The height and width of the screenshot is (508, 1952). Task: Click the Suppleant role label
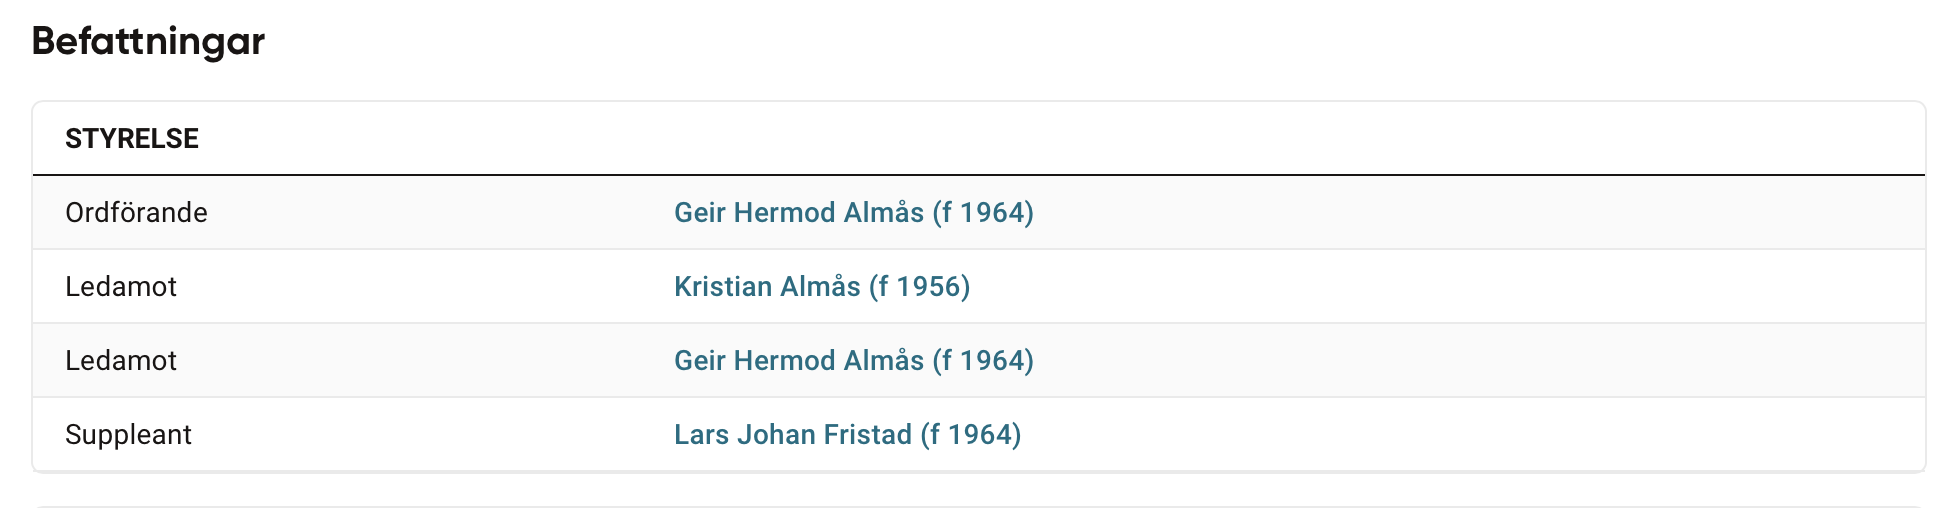point(128,435)
